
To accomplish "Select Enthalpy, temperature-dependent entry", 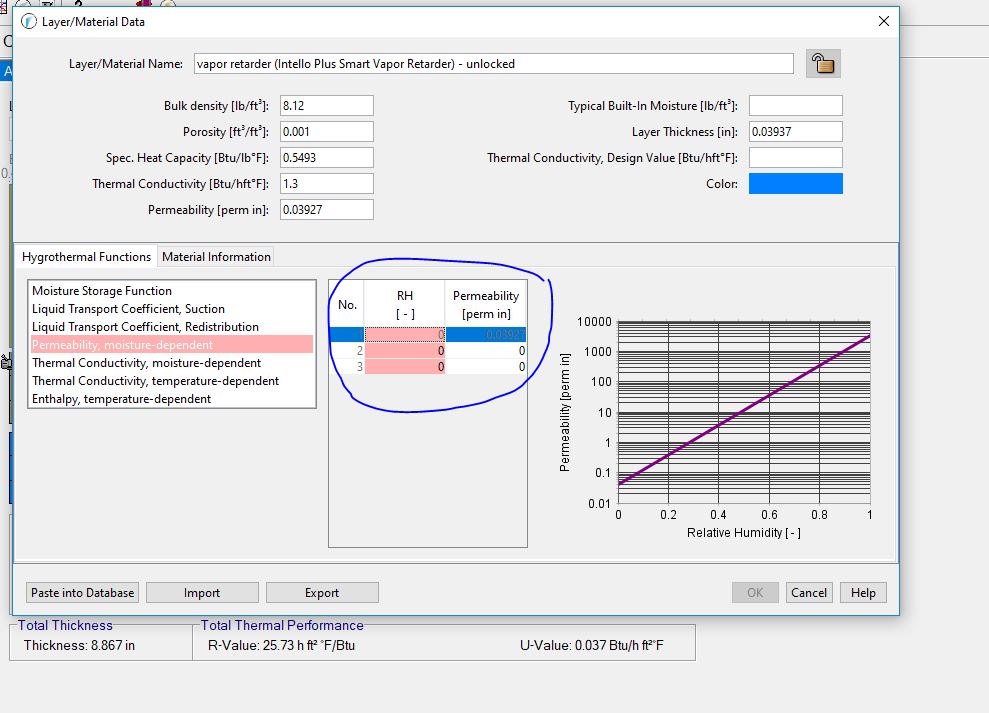I will pos(121,399).
